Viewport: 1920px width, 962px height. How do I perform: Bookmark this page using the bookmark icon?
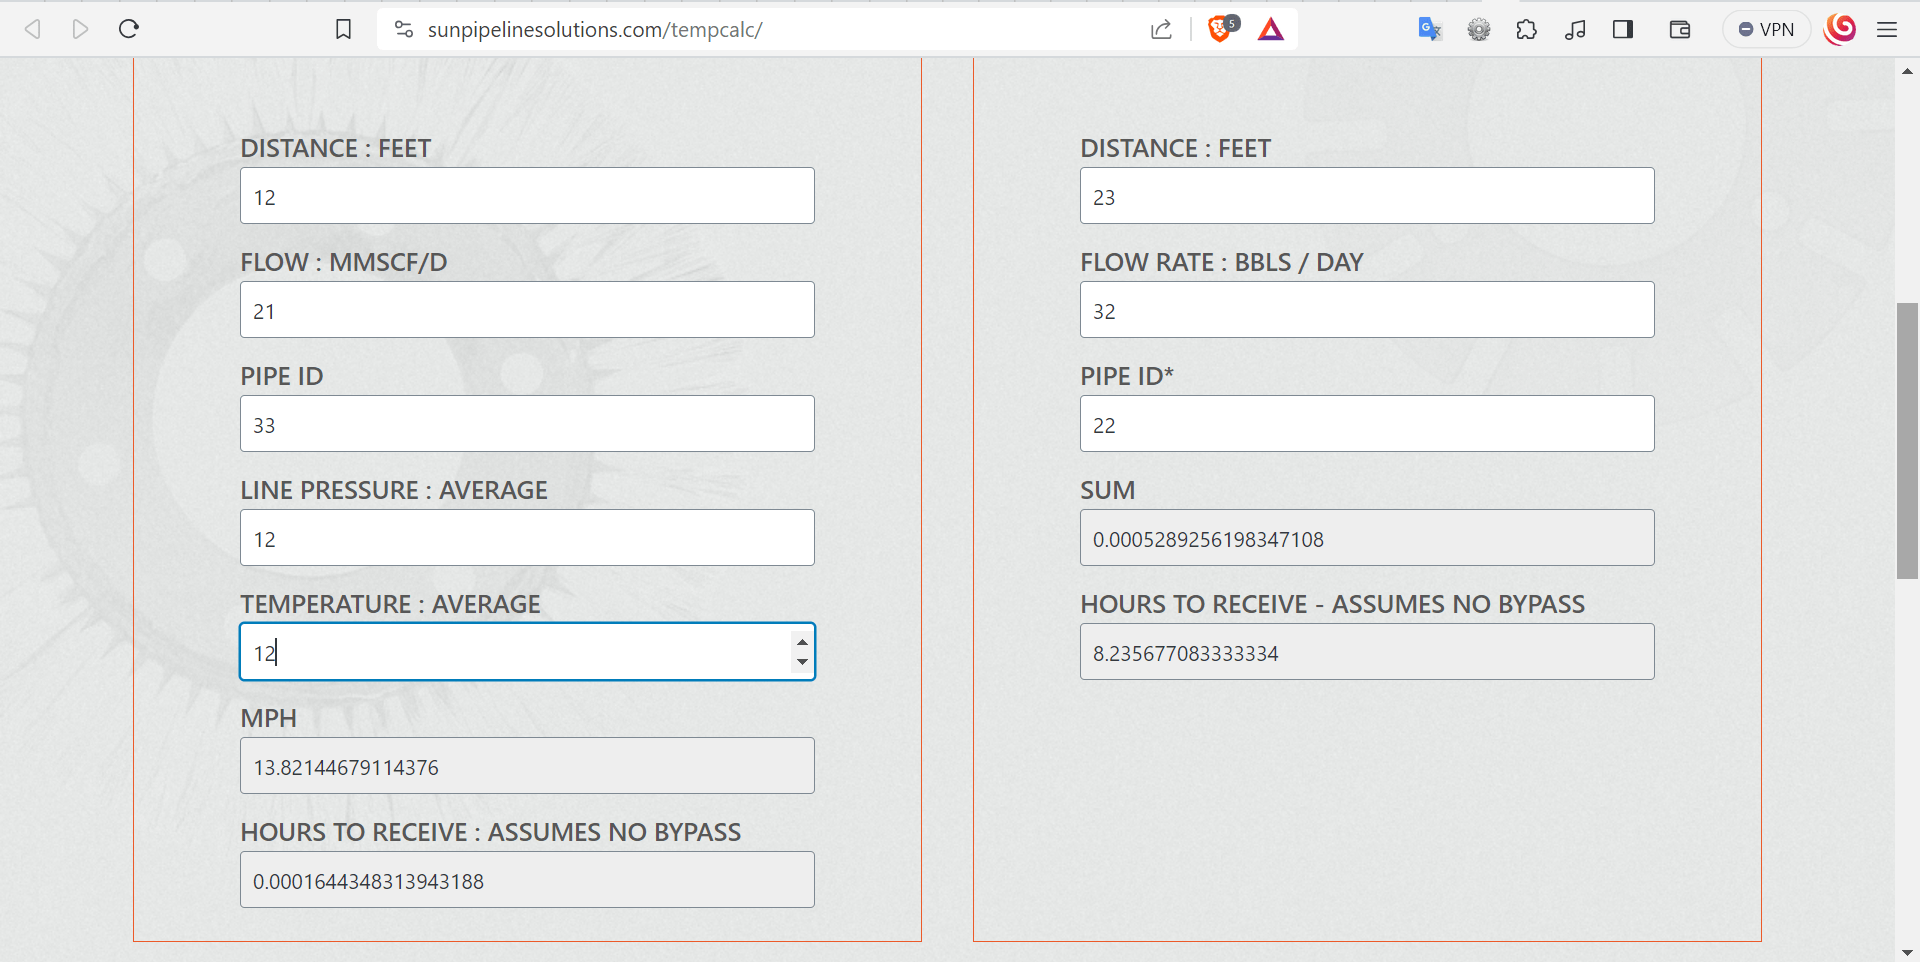(343, 30)
